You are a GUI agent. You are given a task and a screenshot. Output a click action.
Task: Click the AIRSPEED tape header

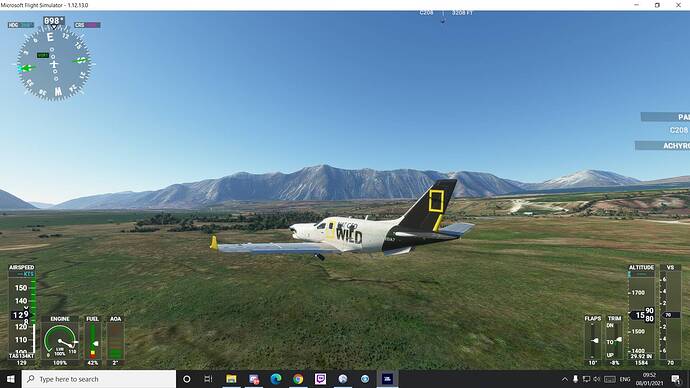pyautogui.click(x=22, y=267)
